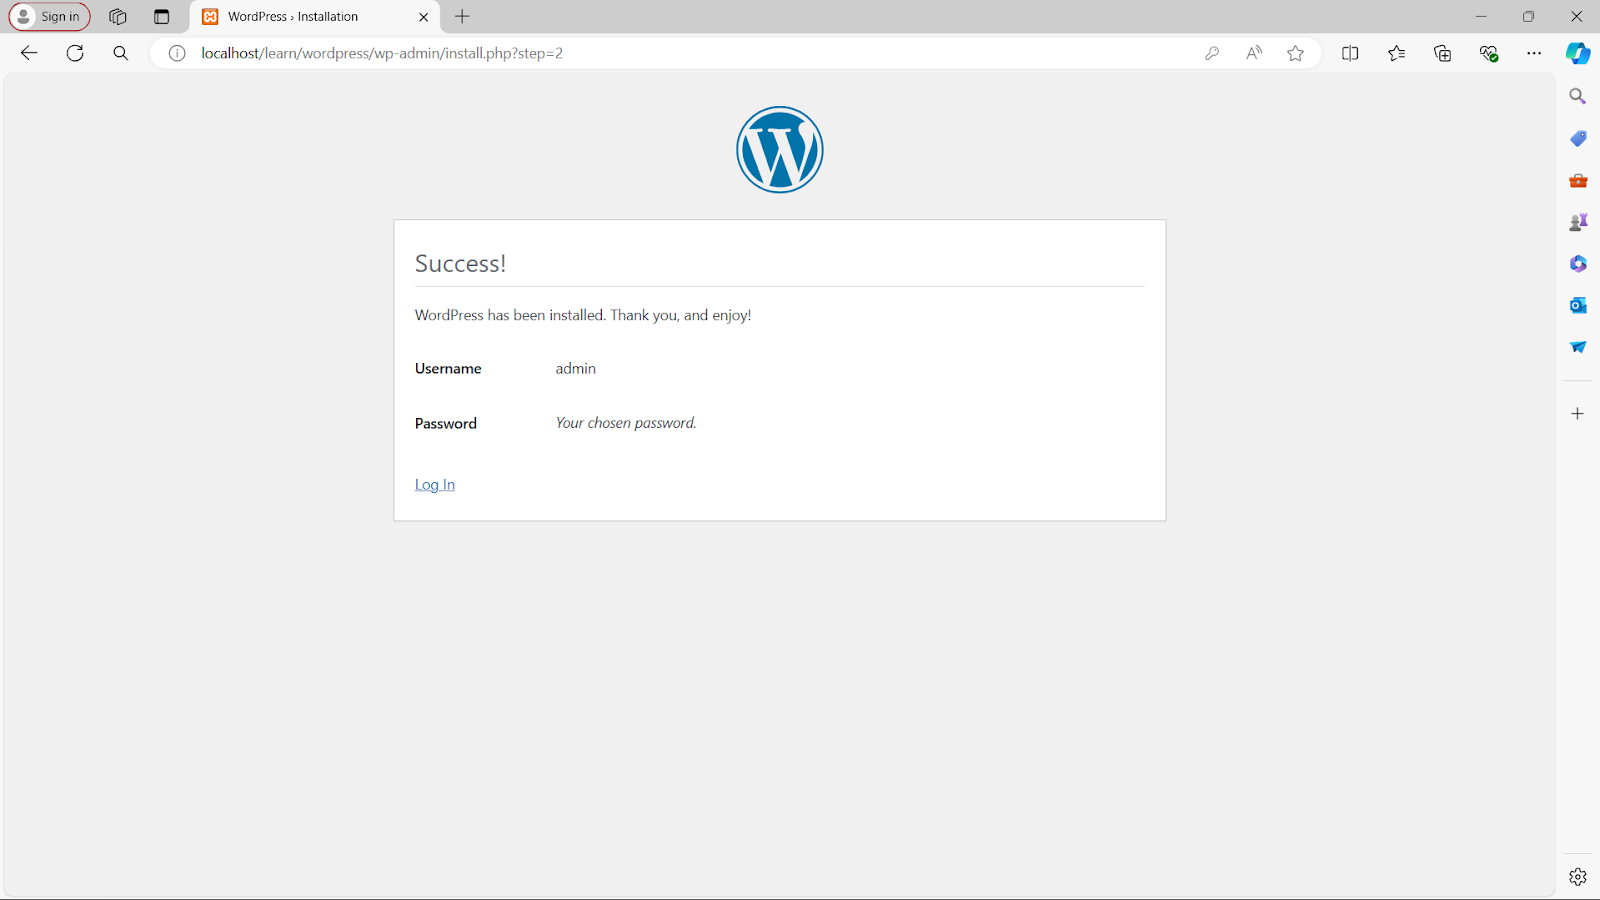Open sidebar Outlook icon
The image size is (1600, 900).
(x=1578, y=305)
